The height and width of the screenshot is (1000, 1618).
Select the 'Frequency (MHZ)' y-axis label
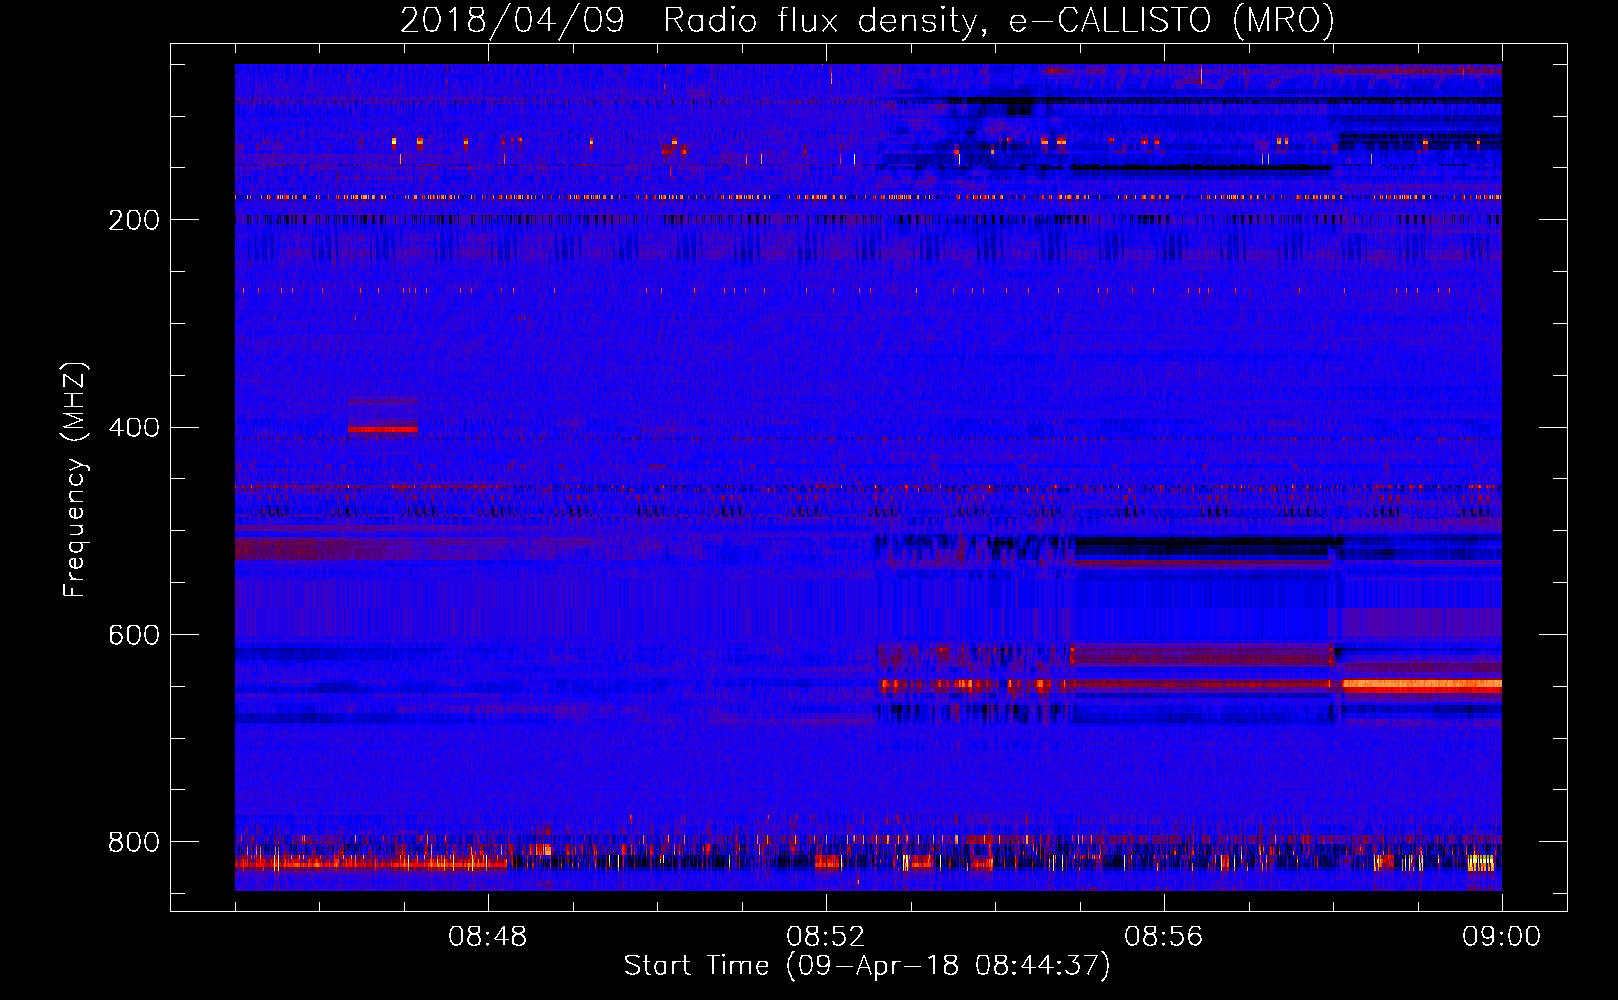pyautogui.click(x=75, y=480)
